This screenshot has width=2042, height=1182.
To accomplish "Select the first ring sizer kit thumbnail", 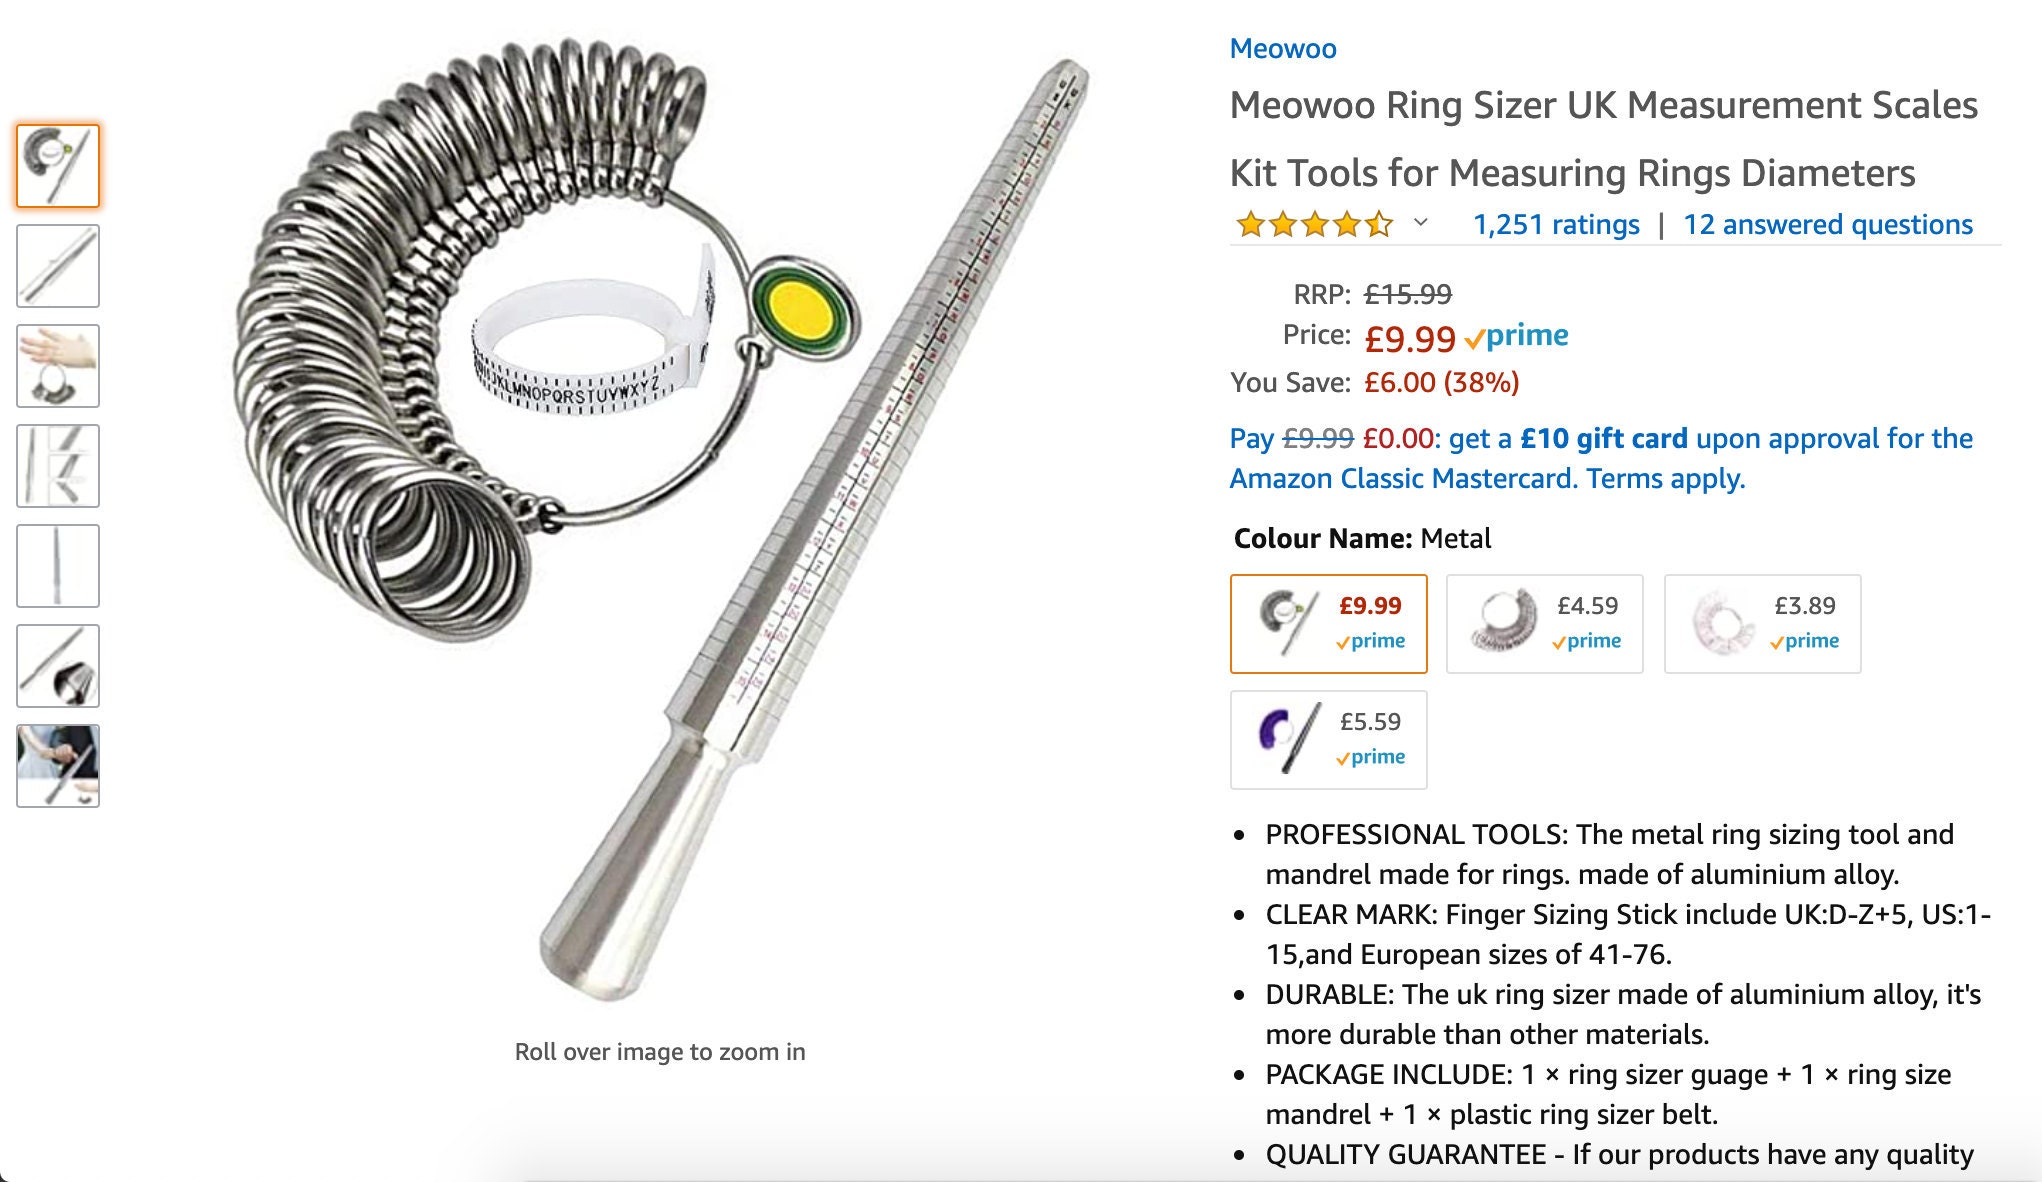I will pyautogui.click(x=58, y=166).
